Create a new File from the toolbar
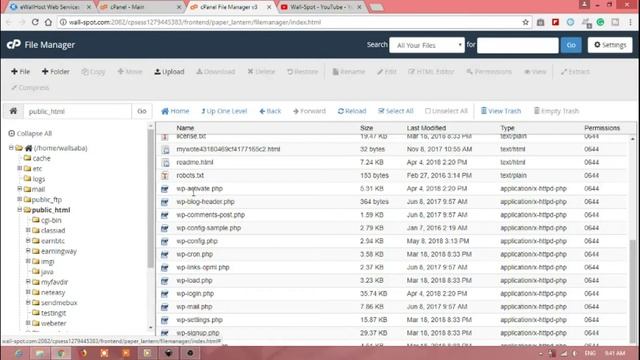This screenshot has width=640, height=360. tap(20, 71)
